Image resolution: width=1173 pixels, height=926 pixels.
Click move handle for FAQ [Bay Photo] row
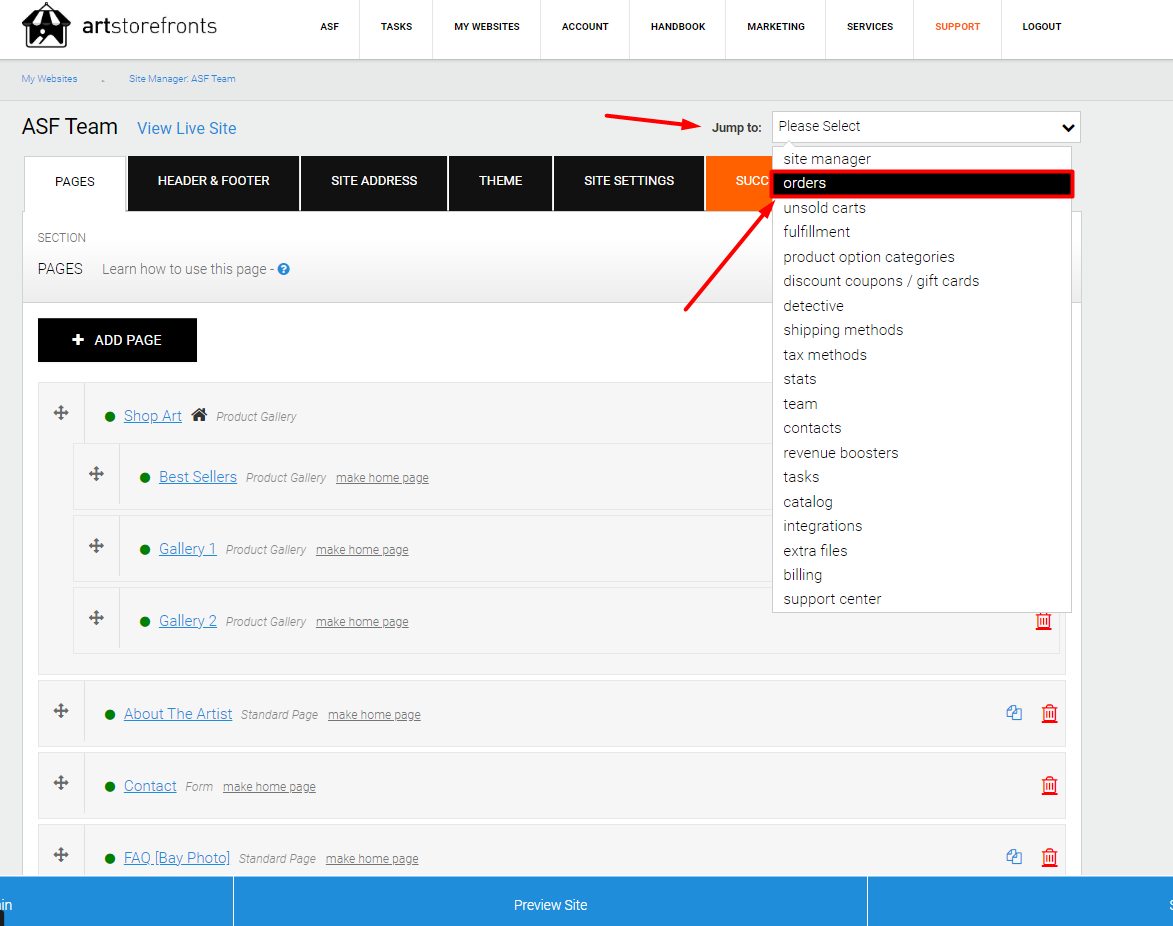point(61,854)
